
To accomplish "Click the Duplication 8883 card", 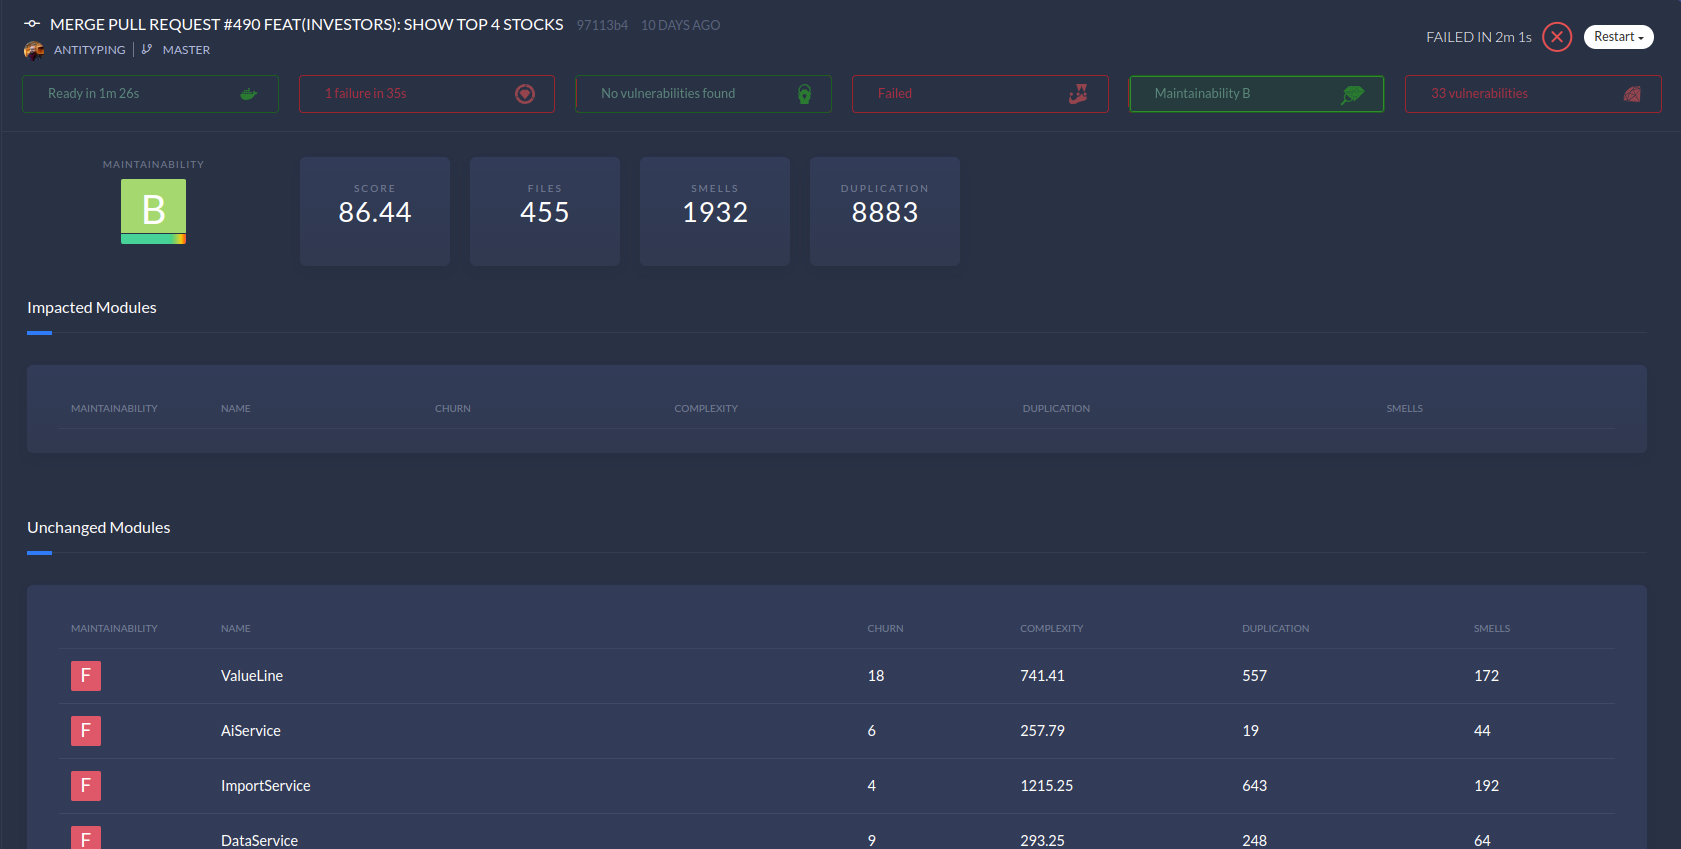I will tap(885, 211).
